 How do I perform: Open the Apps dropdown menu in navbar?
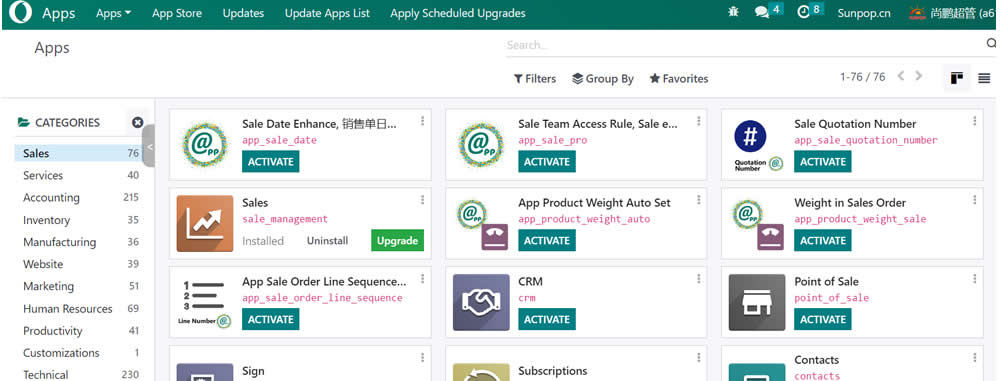[x=114, y=13]
